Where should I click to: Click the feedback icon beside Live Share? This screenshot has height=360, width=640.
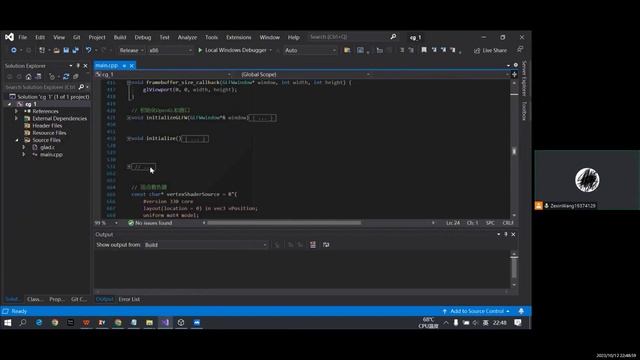coord(520,50)
